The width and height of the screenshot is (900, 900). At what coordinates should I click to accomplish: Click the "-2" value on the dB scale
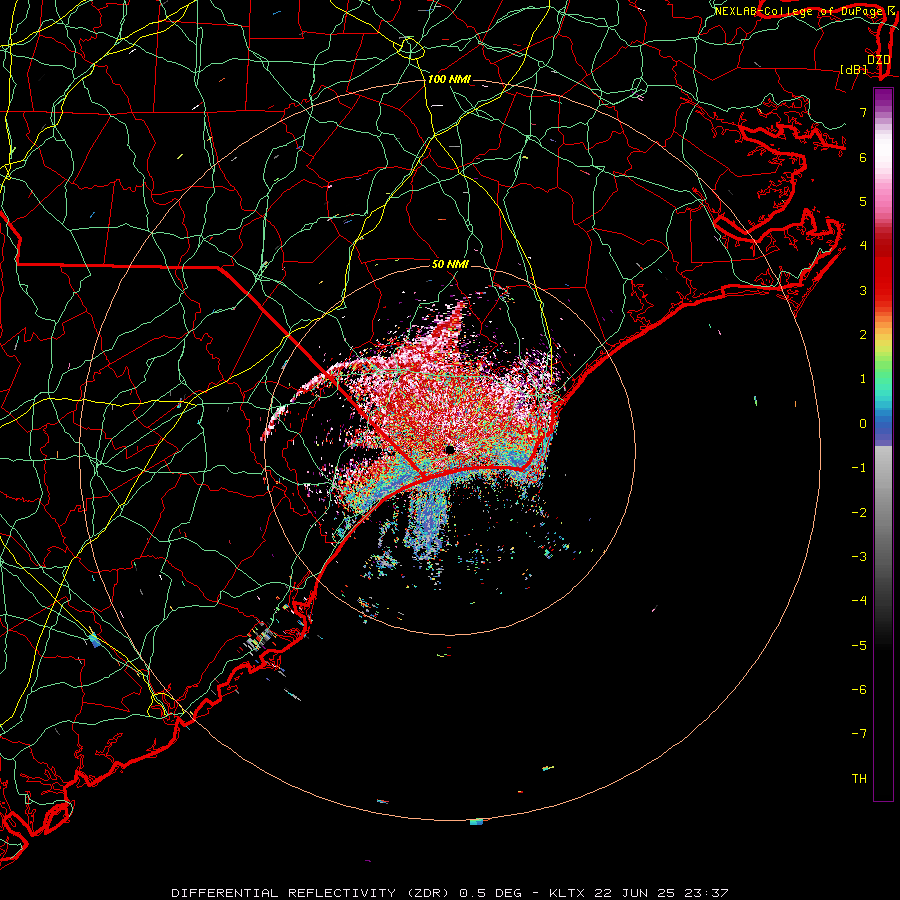[859, 513]
